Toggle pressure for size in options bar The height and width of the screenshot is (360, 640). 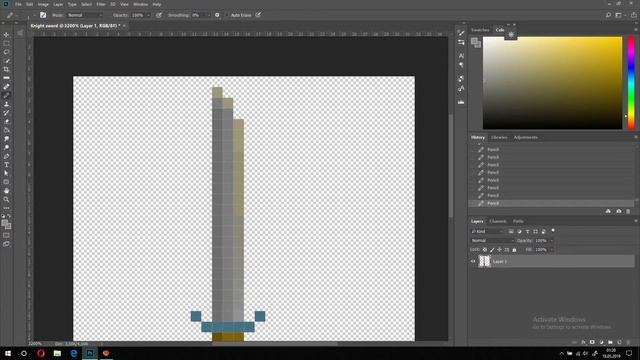258,15
